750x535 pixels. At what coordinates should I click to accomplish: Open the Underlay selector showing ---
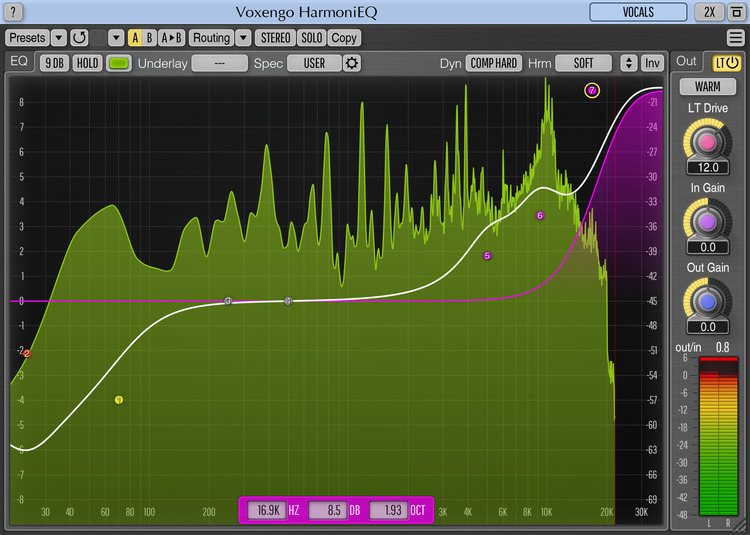pyautogui.click(x=220, y=63)
